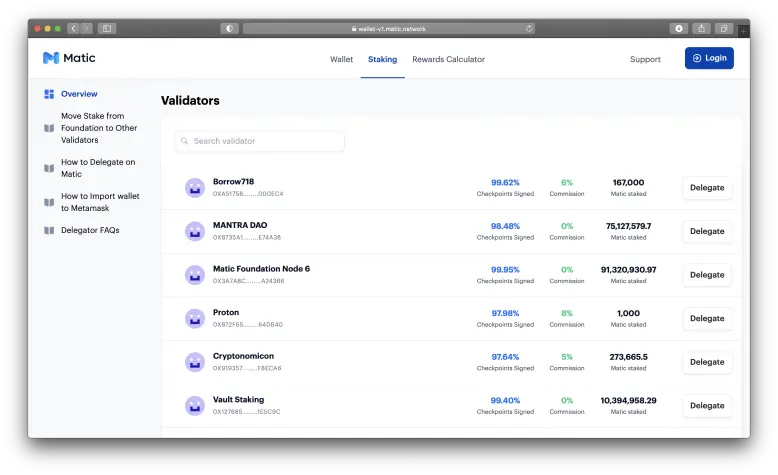Viewport: 778px width, 475px height.
Task: Click the search magnifier icon in validator search
Action: pyautogui.click(x=185, y=141)
